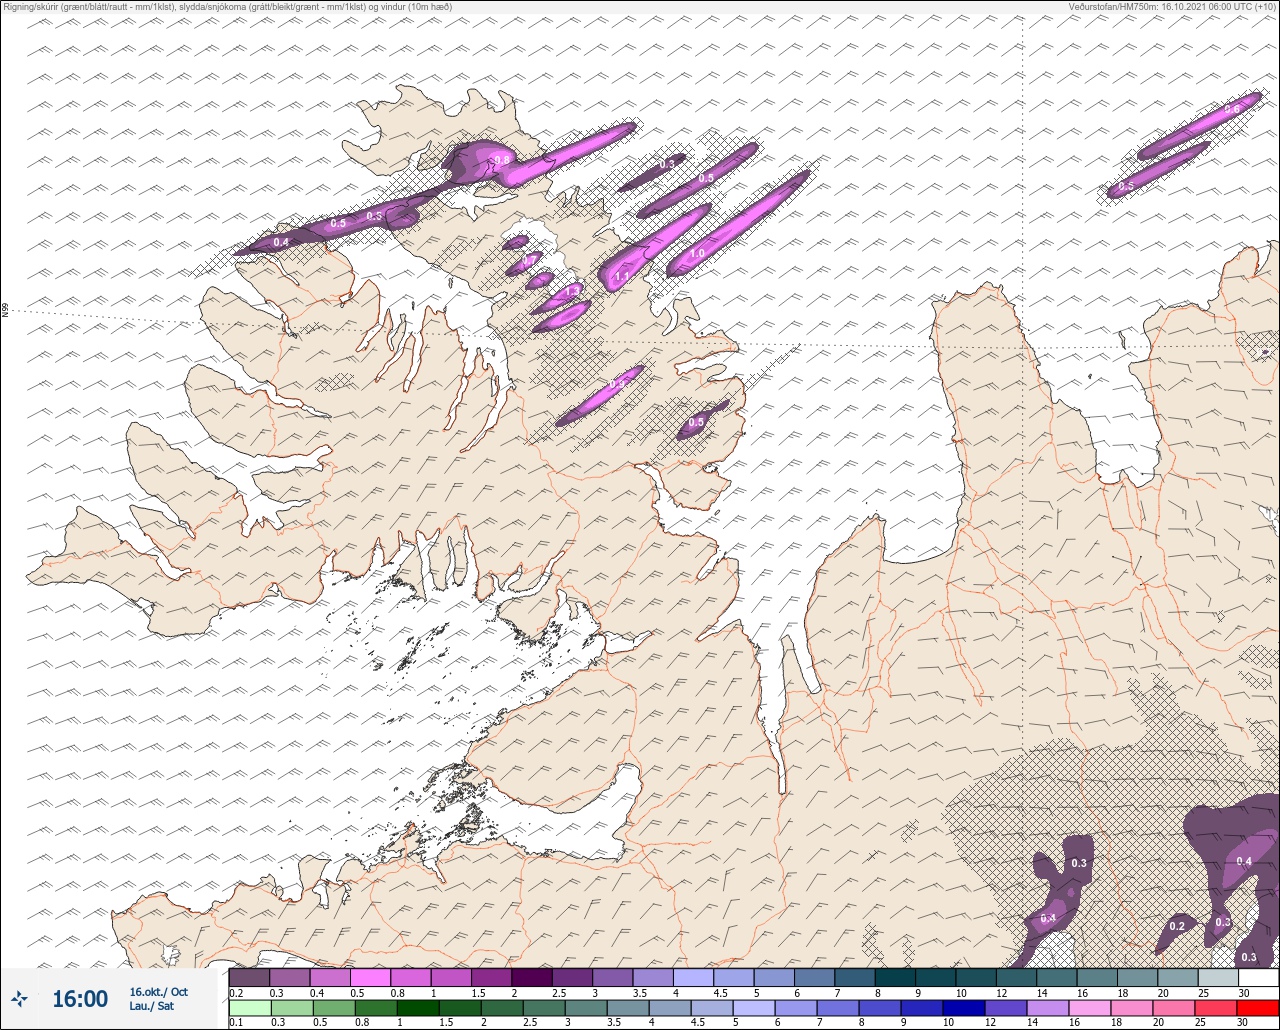The width and height of the screenshot is (1280, 1030).
Task: Click the 1.1 snowfall value on the map
Action: tap(621, 277)
